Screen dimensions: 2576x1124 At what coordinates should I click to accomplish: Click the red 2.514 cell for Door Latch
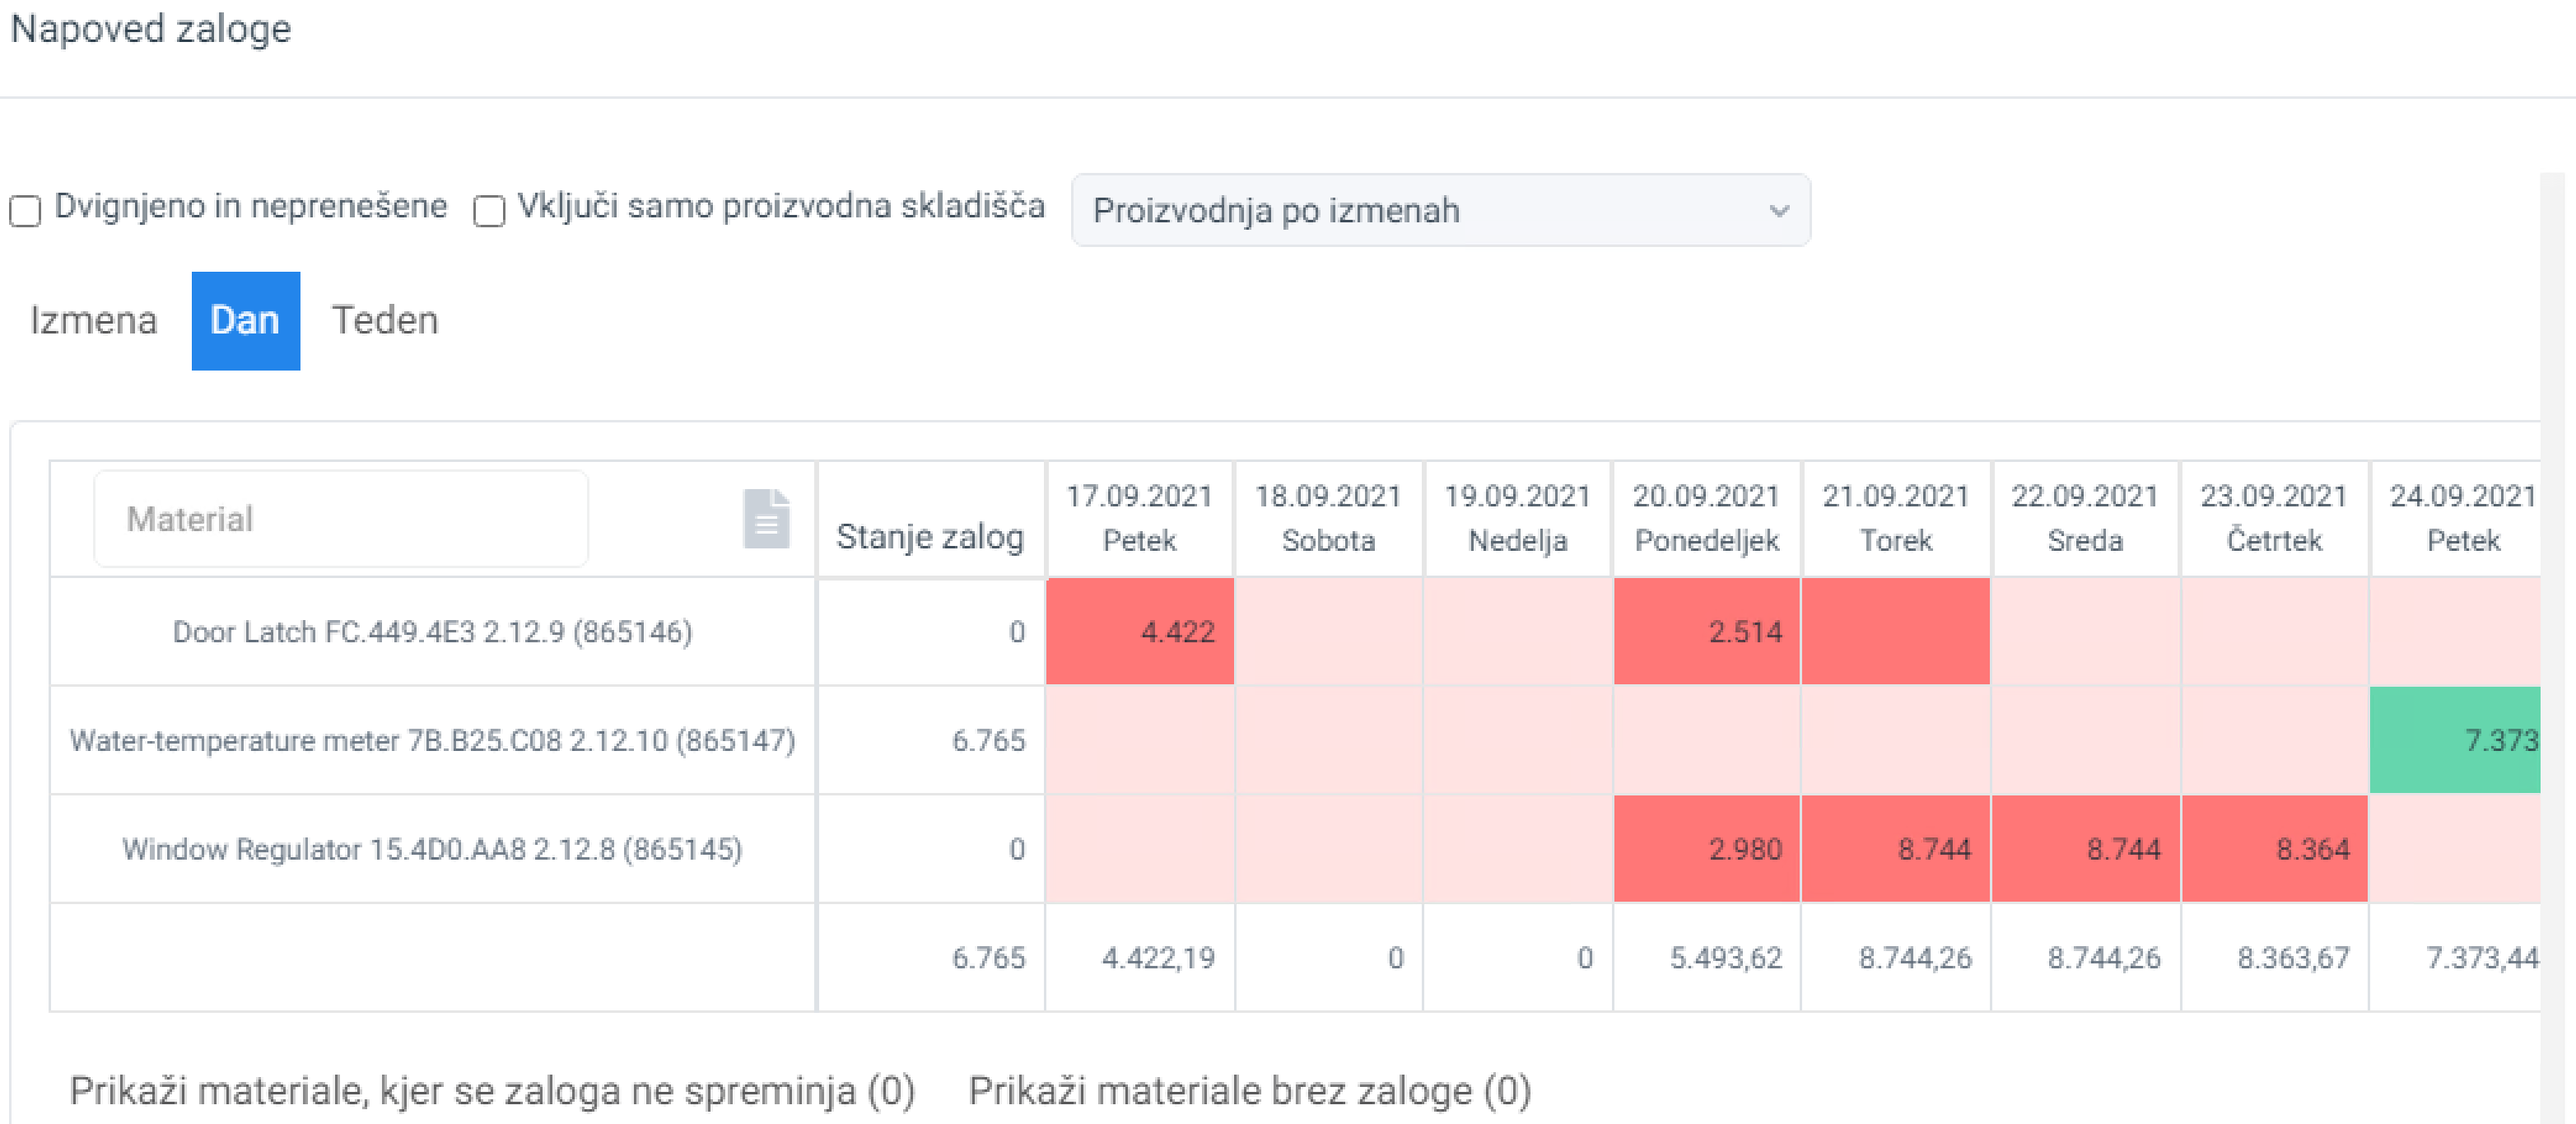(x=1706, y=631)
